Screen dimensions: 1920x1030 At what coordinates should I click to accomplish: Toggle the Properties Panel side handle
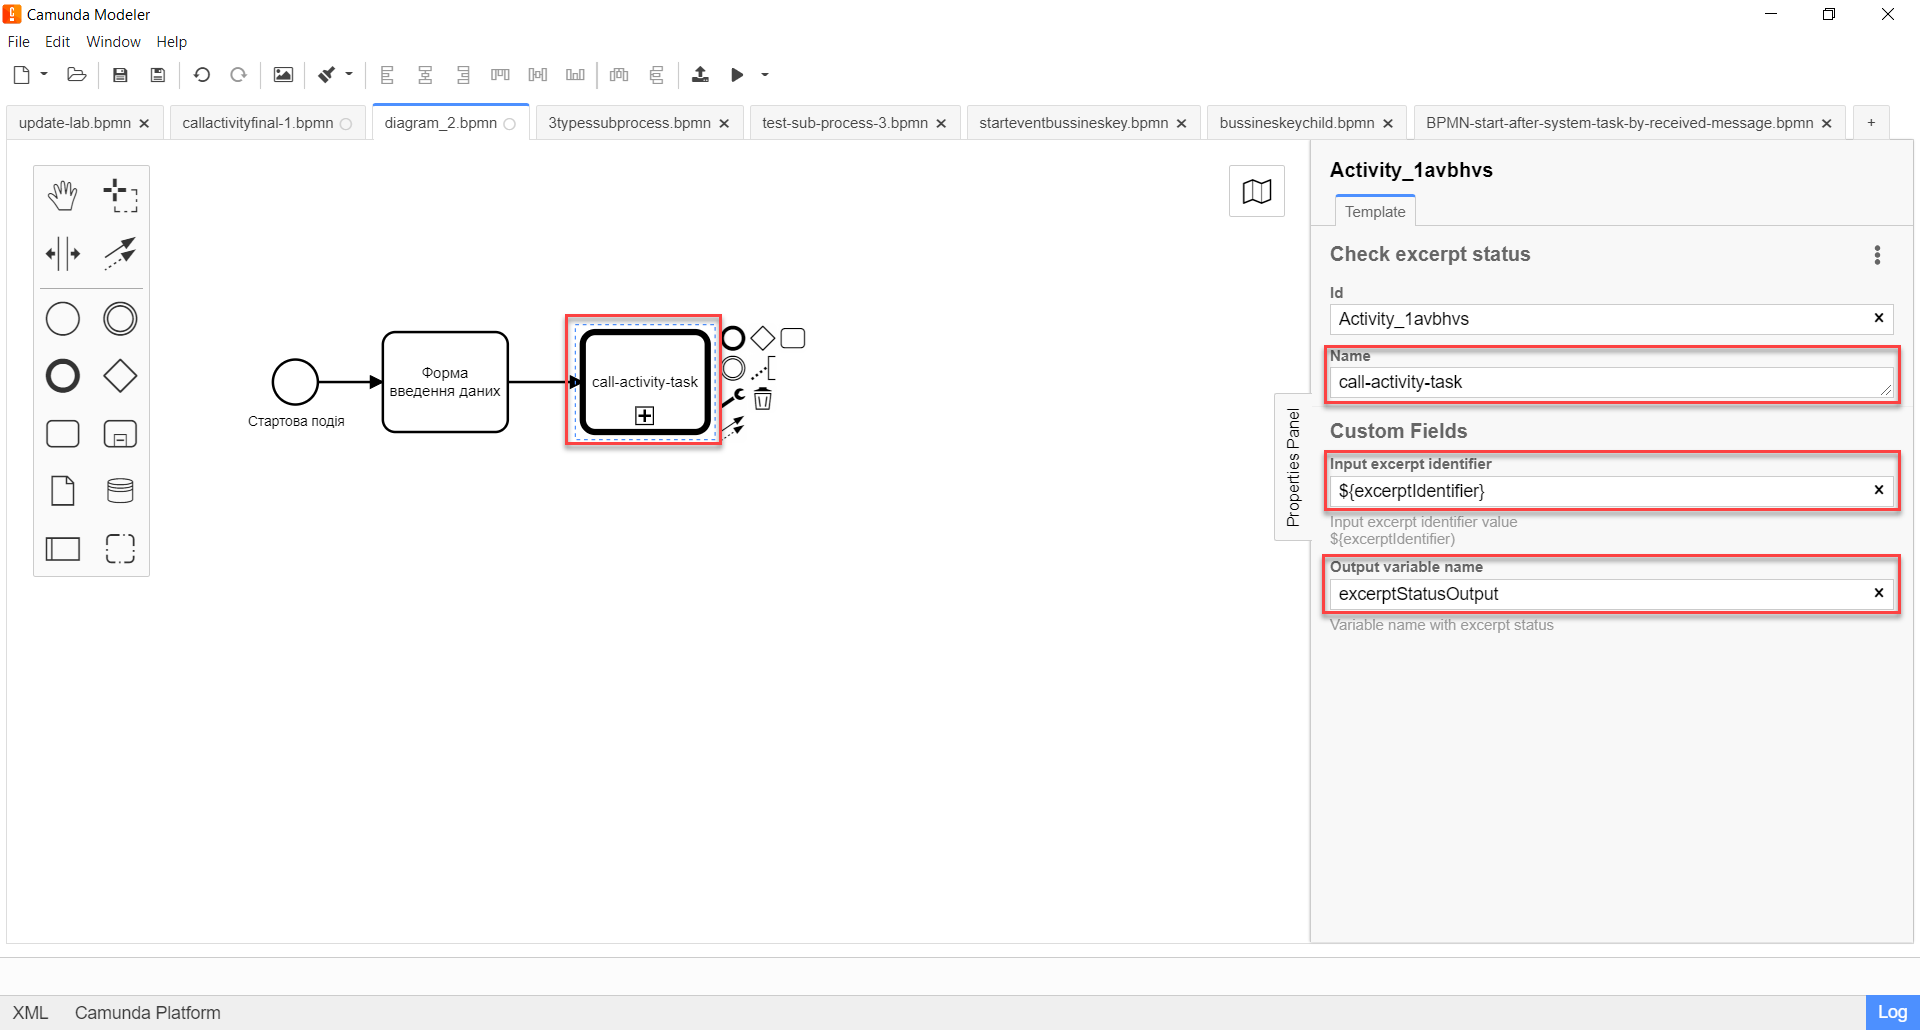pos(1293,467)
